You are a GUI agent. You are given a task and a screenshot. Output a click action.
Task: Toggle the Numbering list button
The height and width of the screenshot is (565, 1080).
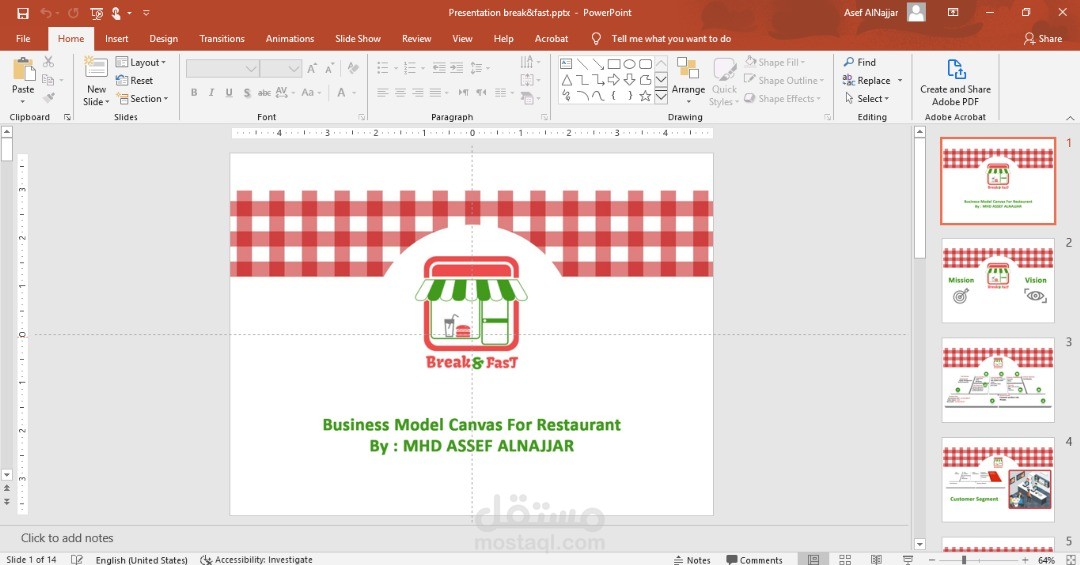click(409, 68)
